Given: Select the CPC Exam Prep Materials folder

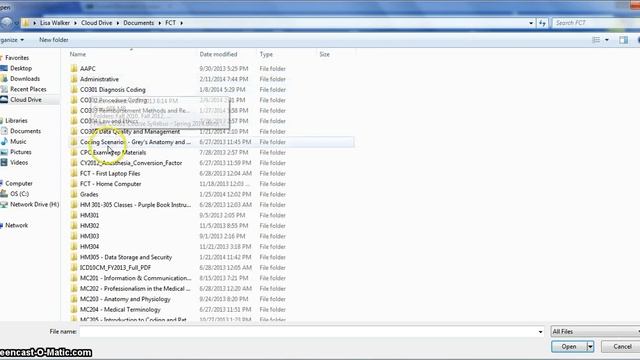Looking at the screenshot, I should pyautogui.click(x=113, y=153).
